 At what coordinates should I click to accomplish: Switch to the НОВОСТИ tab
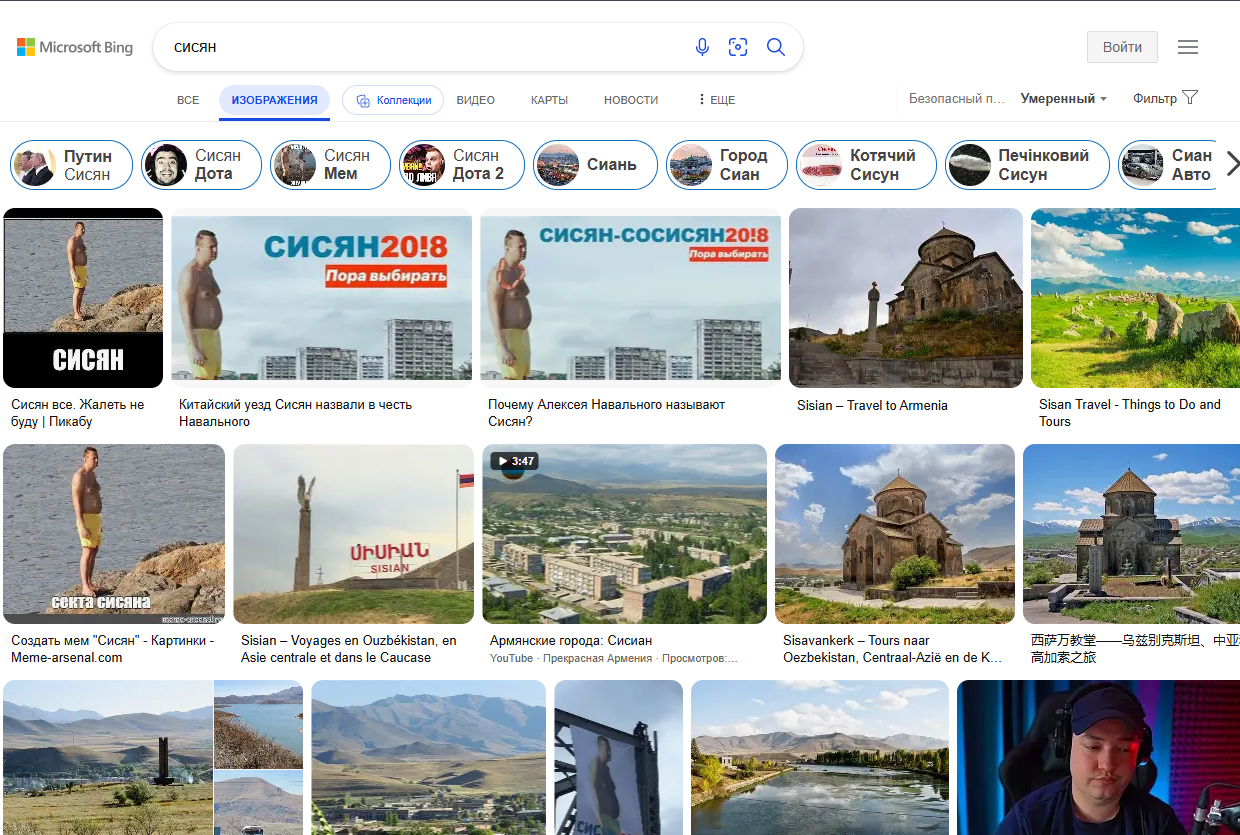pos(631,100)
